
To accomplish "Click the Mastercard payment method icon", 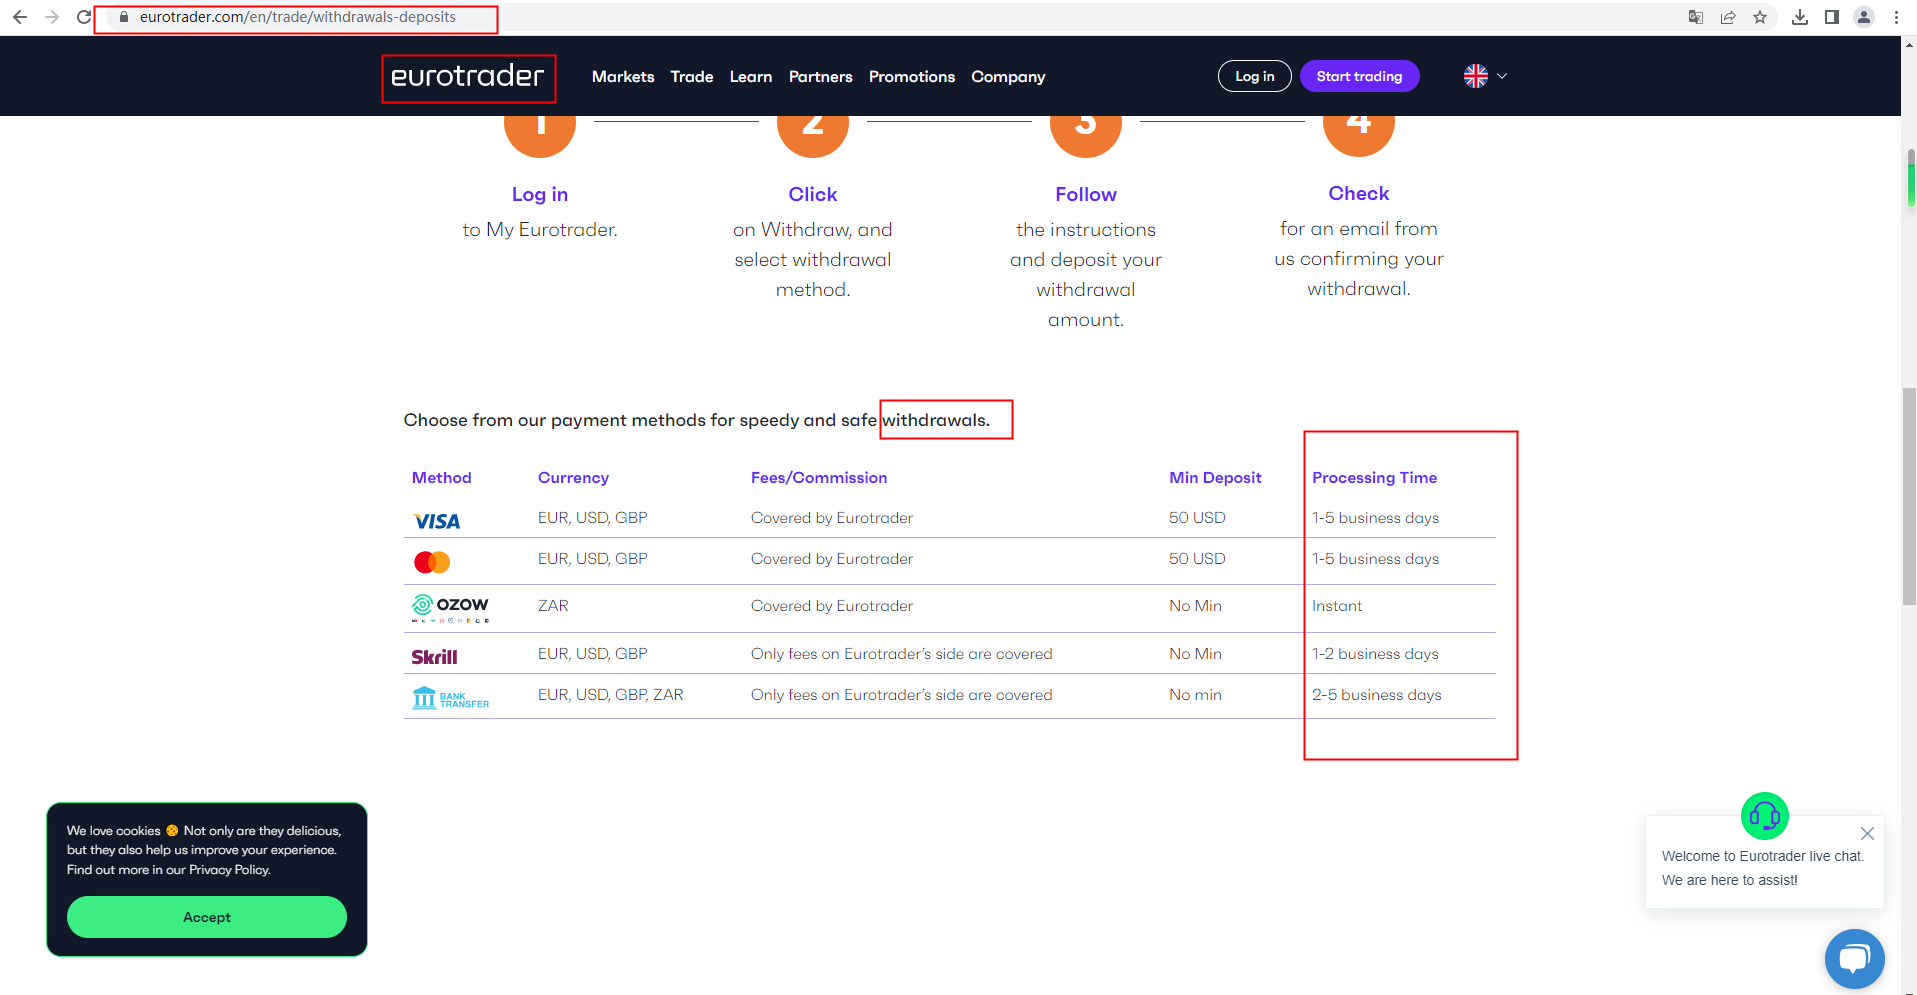I will point(432,562).
